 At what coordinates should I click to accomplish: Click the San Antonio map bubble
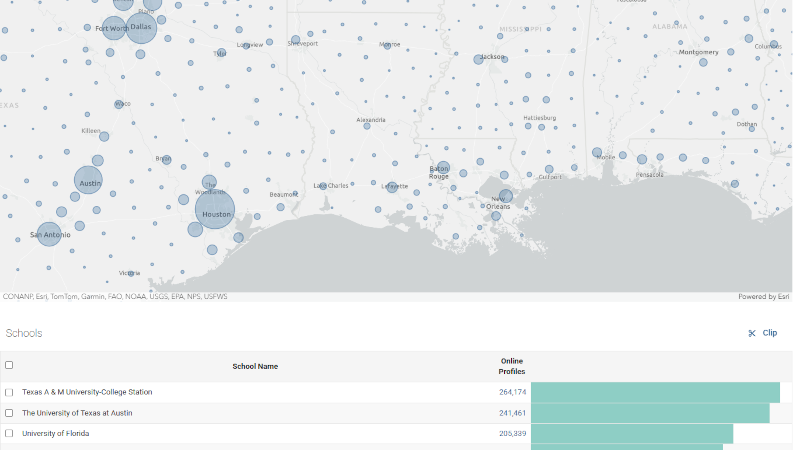49,234
